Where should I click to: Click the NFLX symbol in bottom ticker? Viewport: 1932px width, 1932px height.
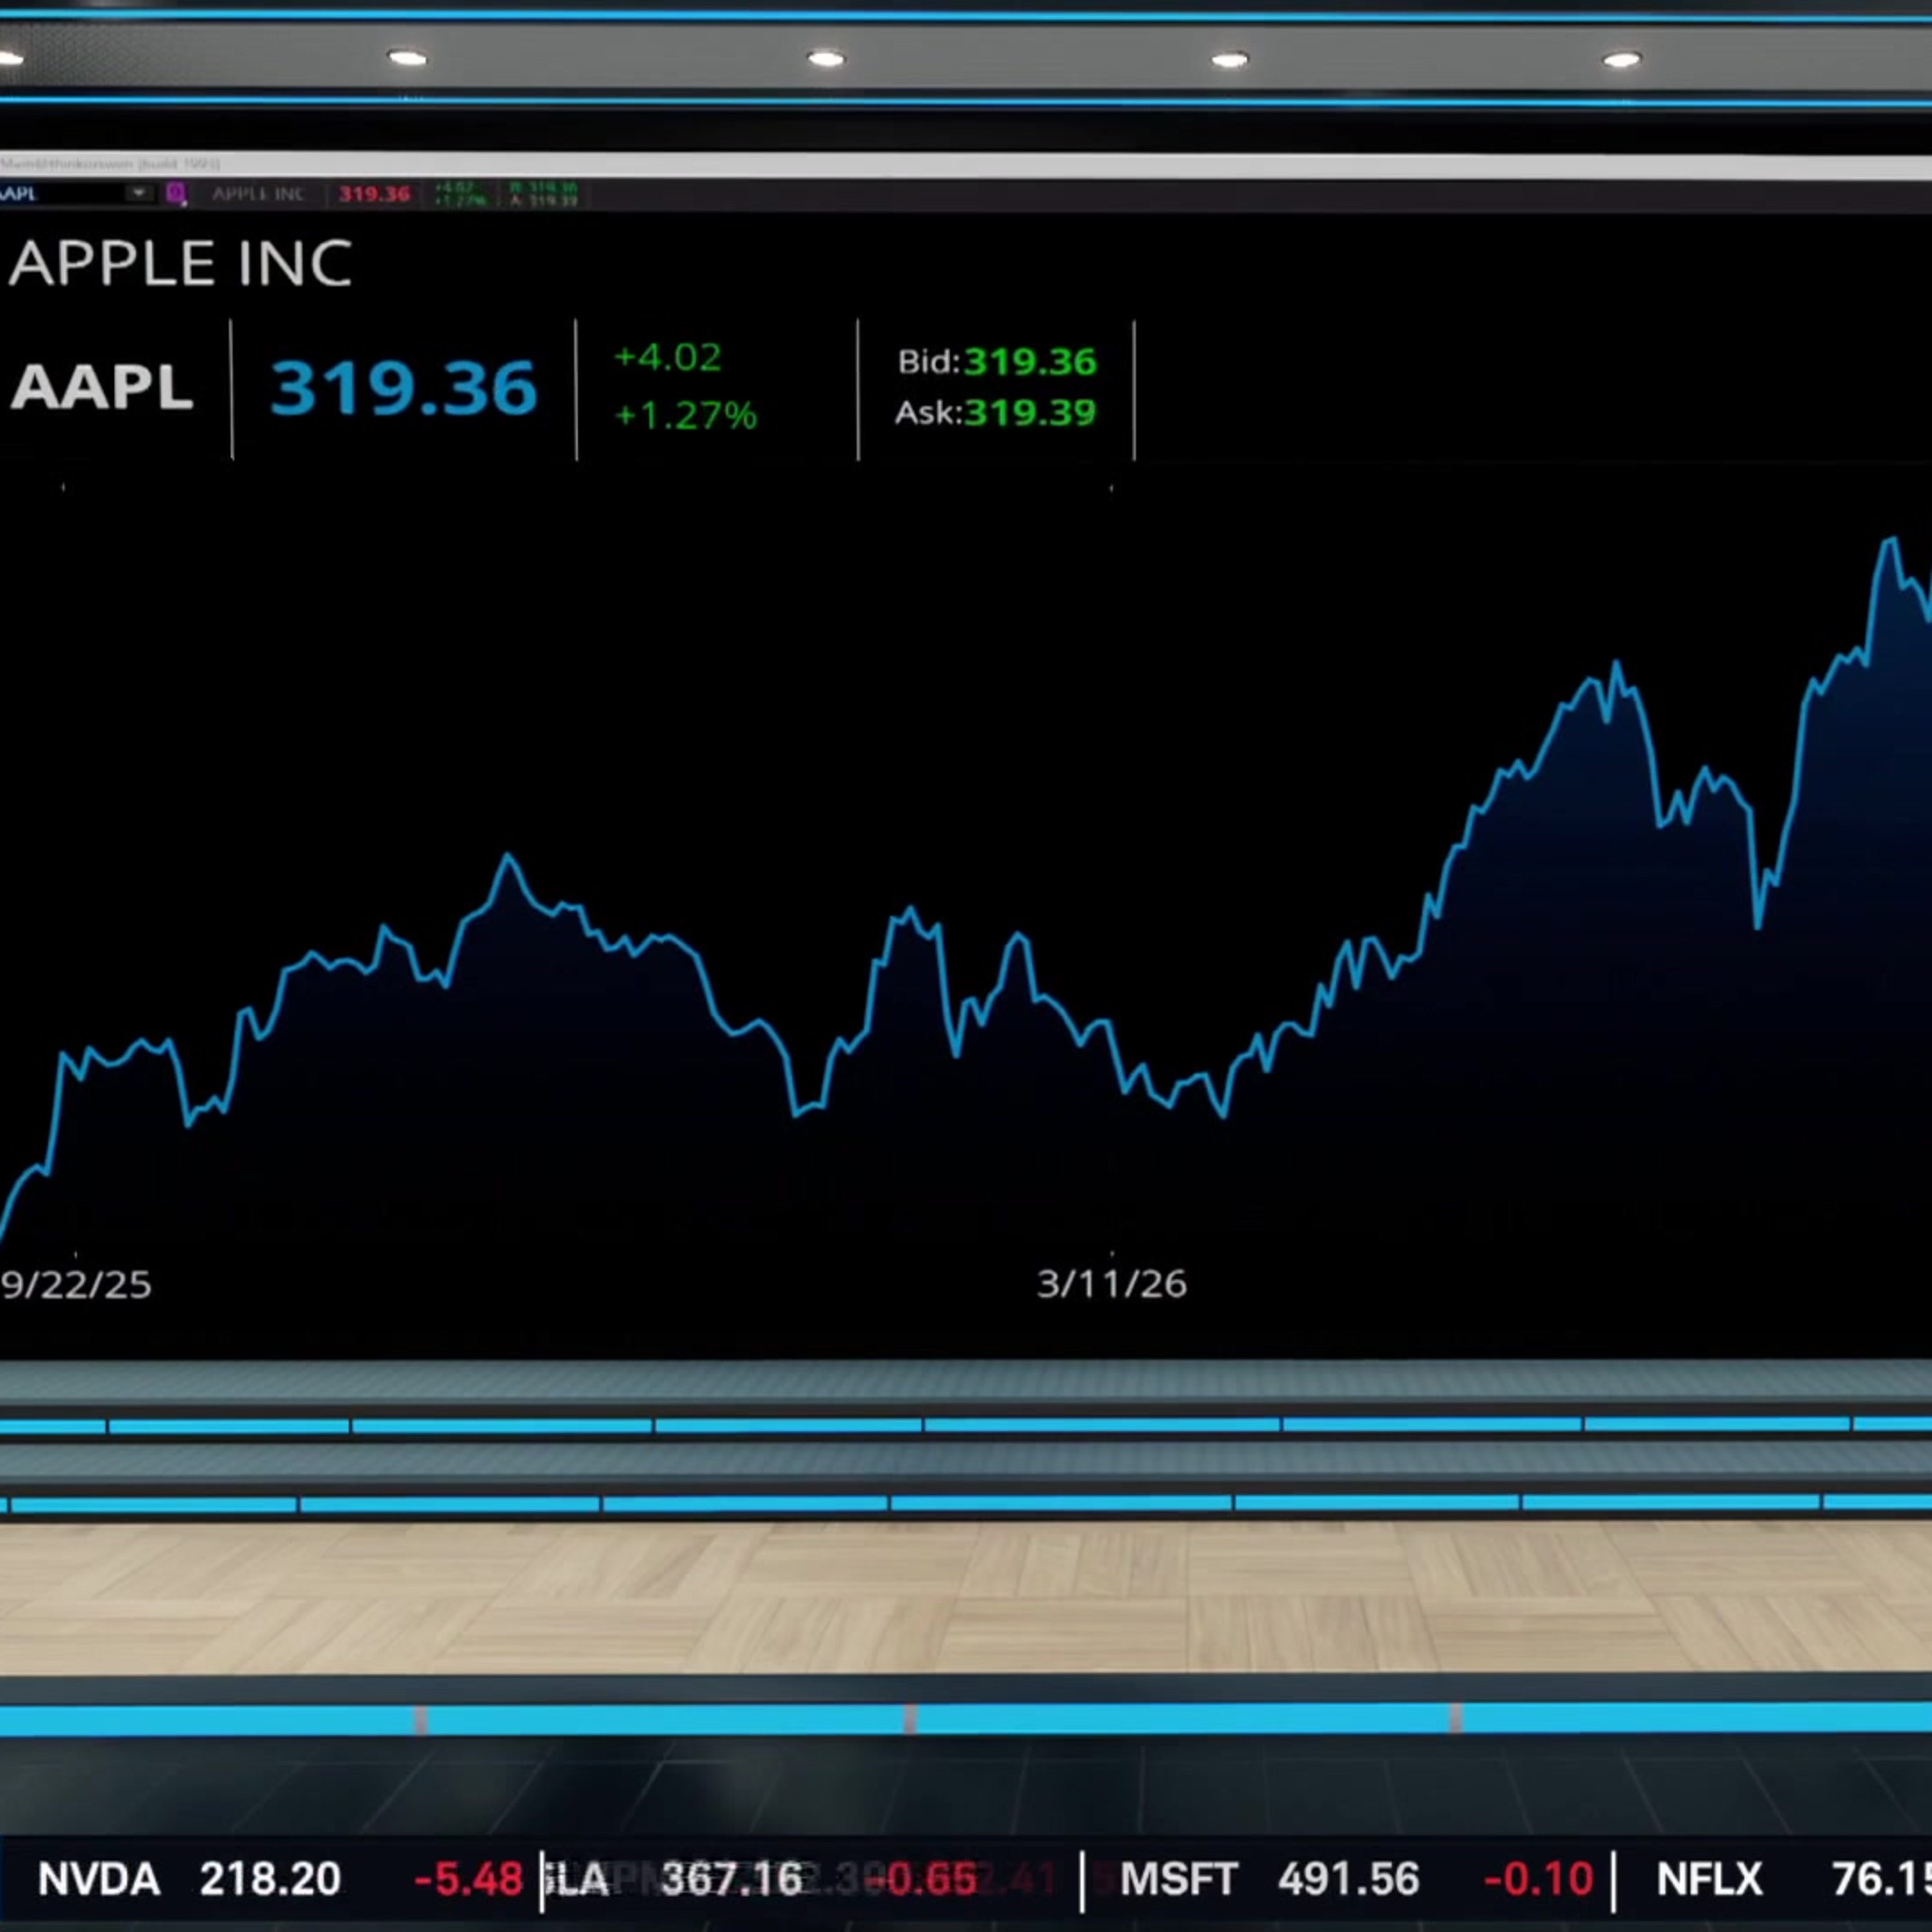pos(1709,1880)
